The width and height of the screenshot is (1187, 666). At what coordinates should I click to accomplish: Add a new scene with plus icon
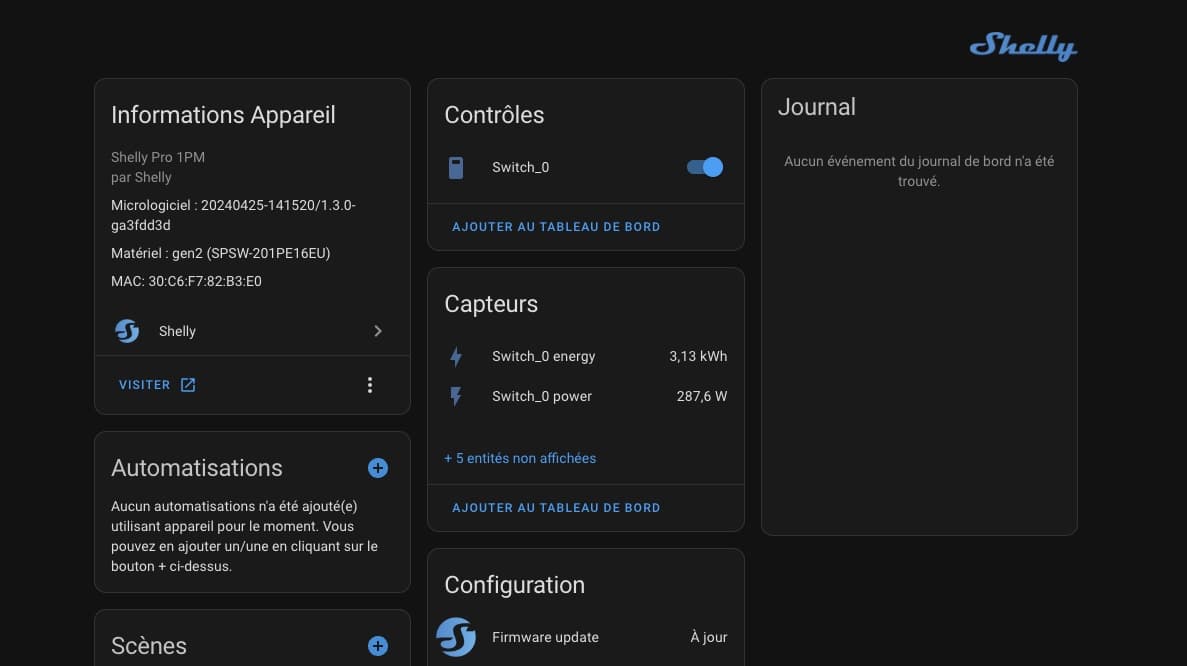tap(378, 646)
